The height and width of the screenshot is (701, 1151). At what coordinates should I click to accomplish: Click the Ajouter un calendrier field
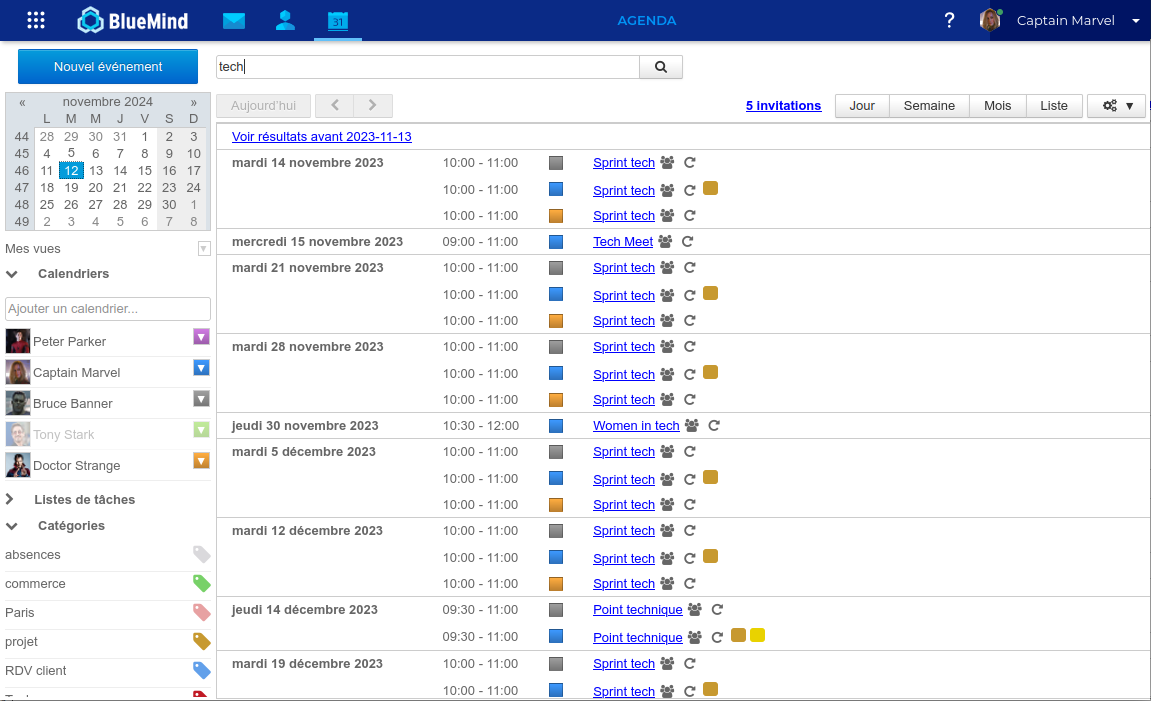pyautogui.click(x=108, y=309)
